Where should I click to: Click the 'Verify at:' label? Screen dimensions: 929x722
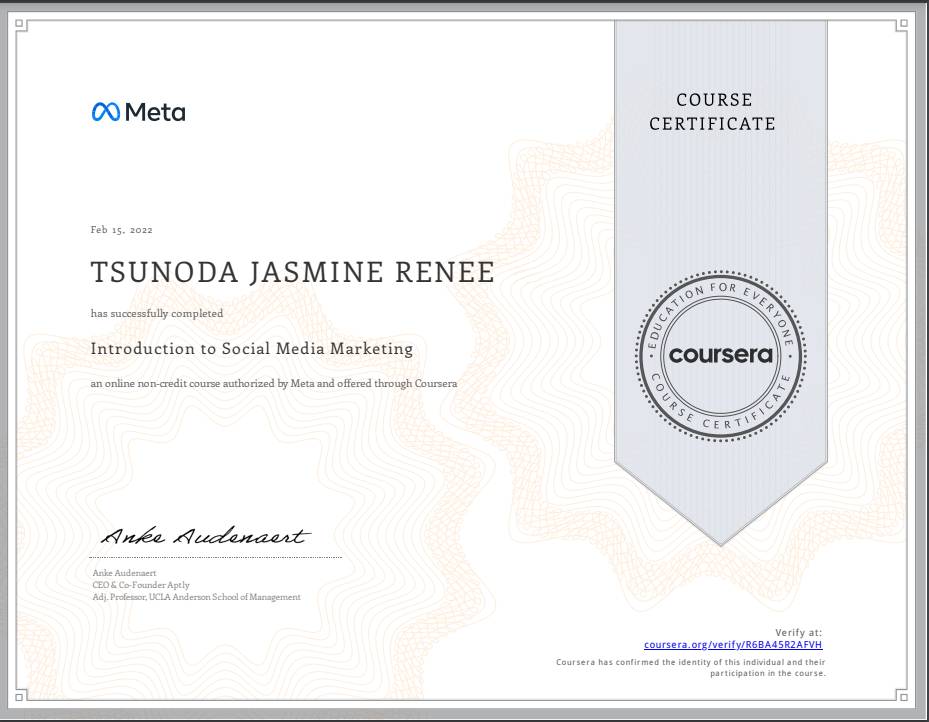point(799,633)
